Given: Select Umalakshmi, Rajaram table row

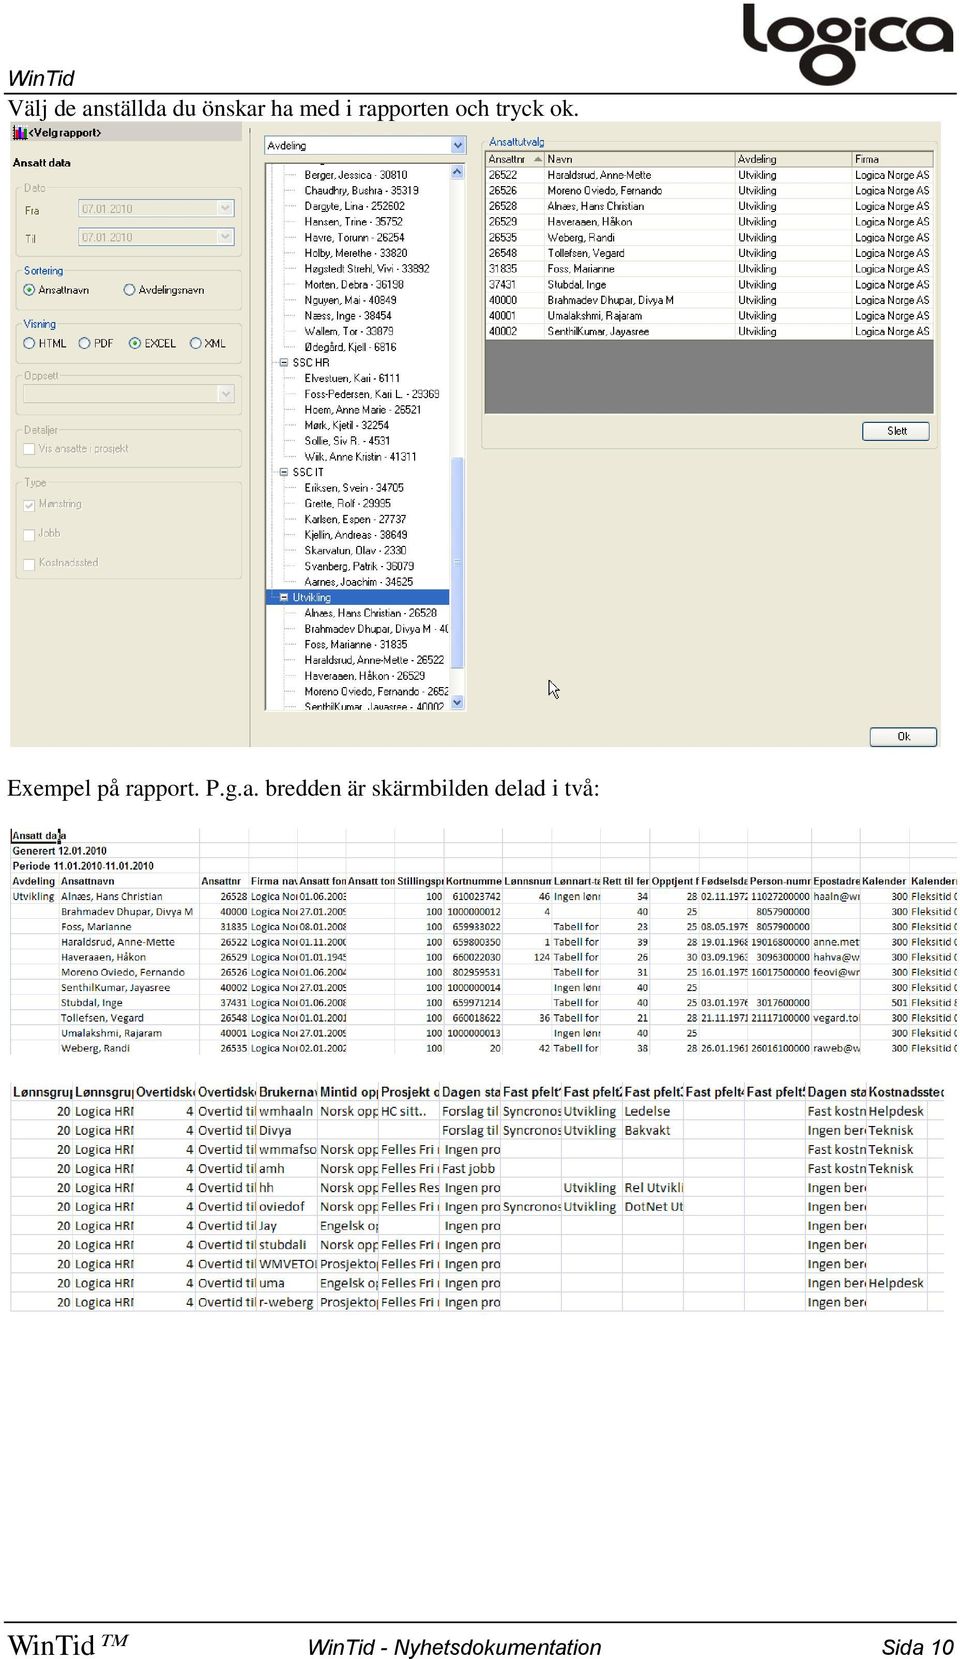Looking at the screenshot, I should pos(709,315).
